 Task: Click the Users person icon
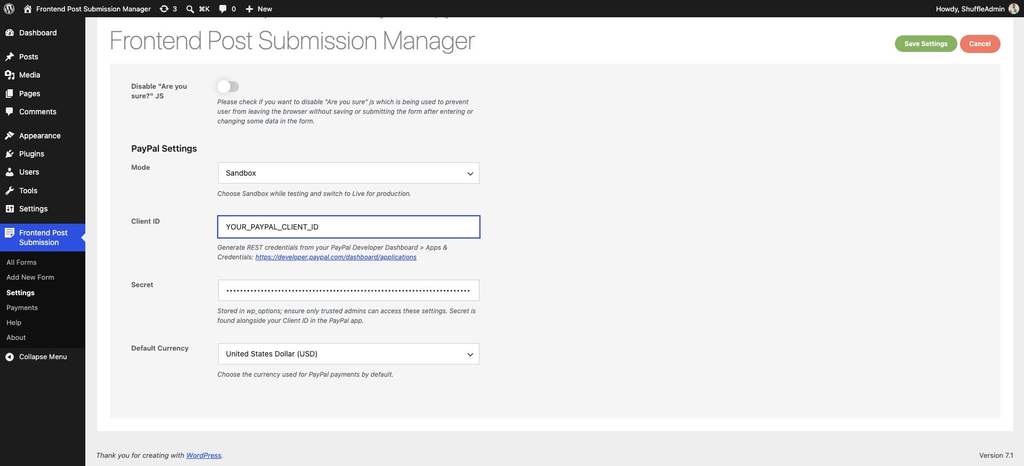tap(9, 172)
